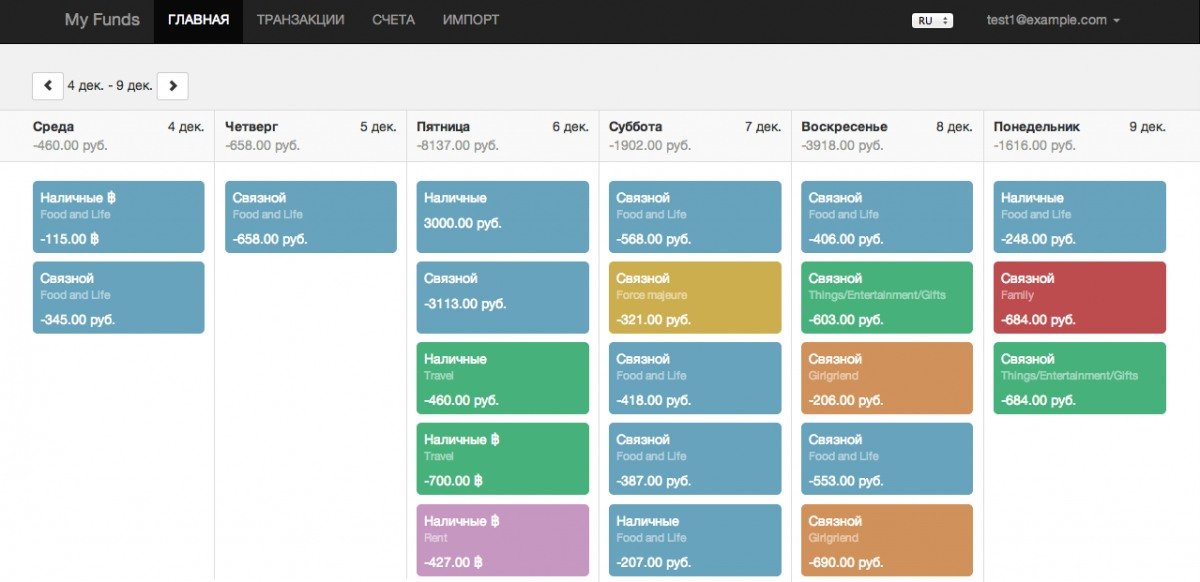Open Наличные -248.00 руб. Monday card
Viewport: 1200px width, 582px height.
[1080, 217]
